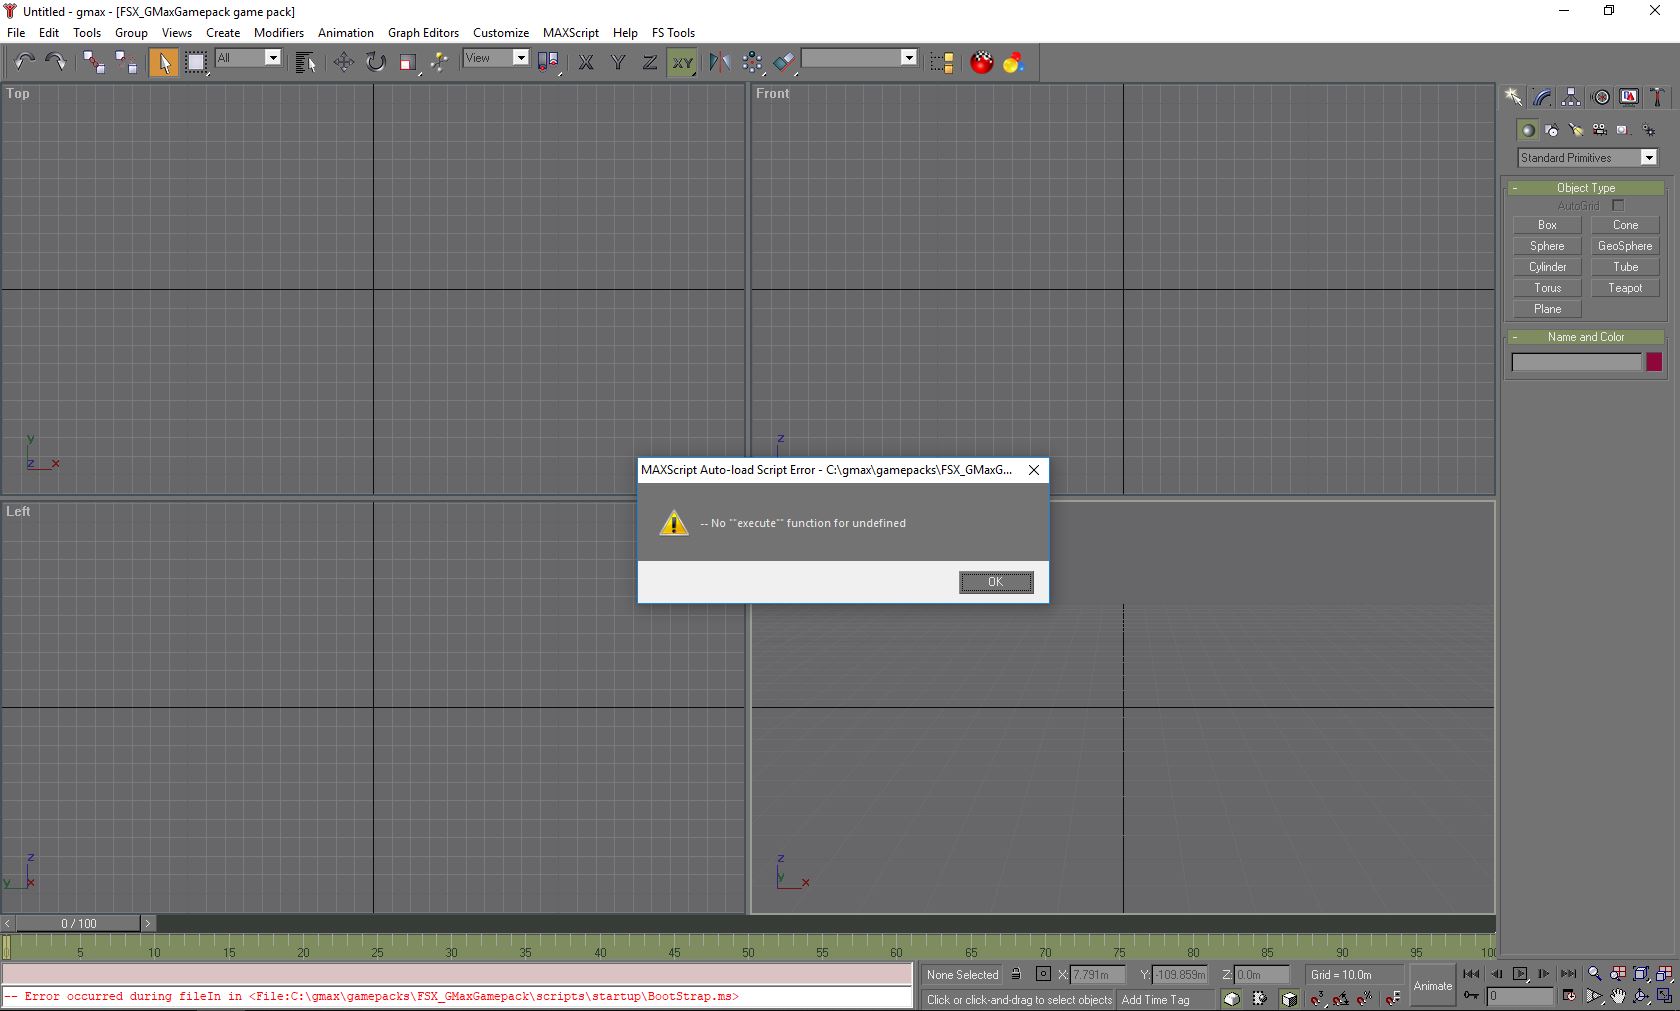Click the Play Animation button

tap(1520, 974)
